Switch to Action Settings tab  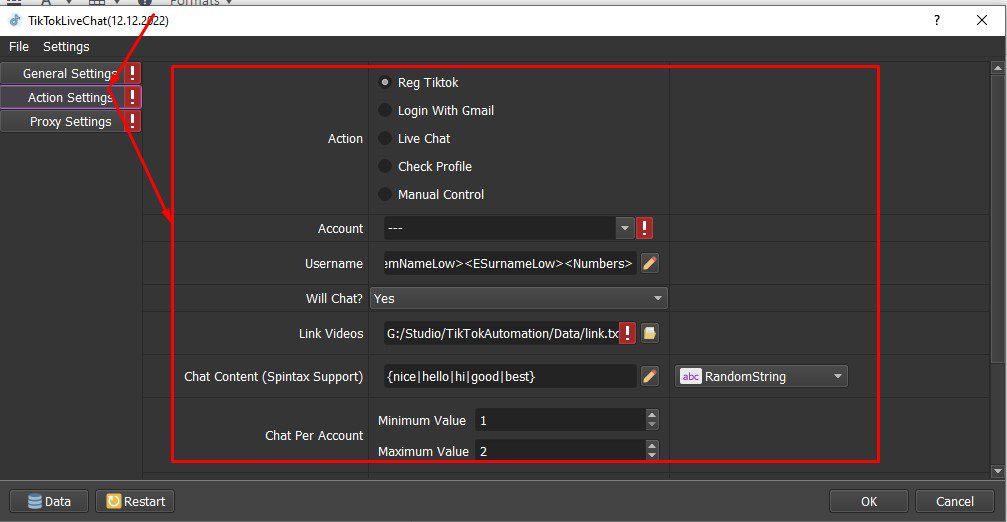click(x=64, y=97)
